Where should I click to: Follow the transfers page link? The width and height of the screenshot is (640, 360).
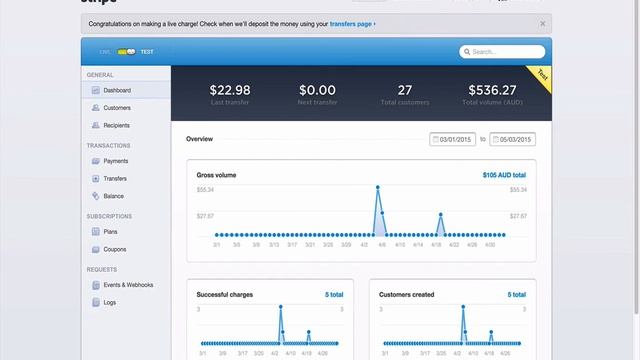pyautogui.click(x=352, y=24)
